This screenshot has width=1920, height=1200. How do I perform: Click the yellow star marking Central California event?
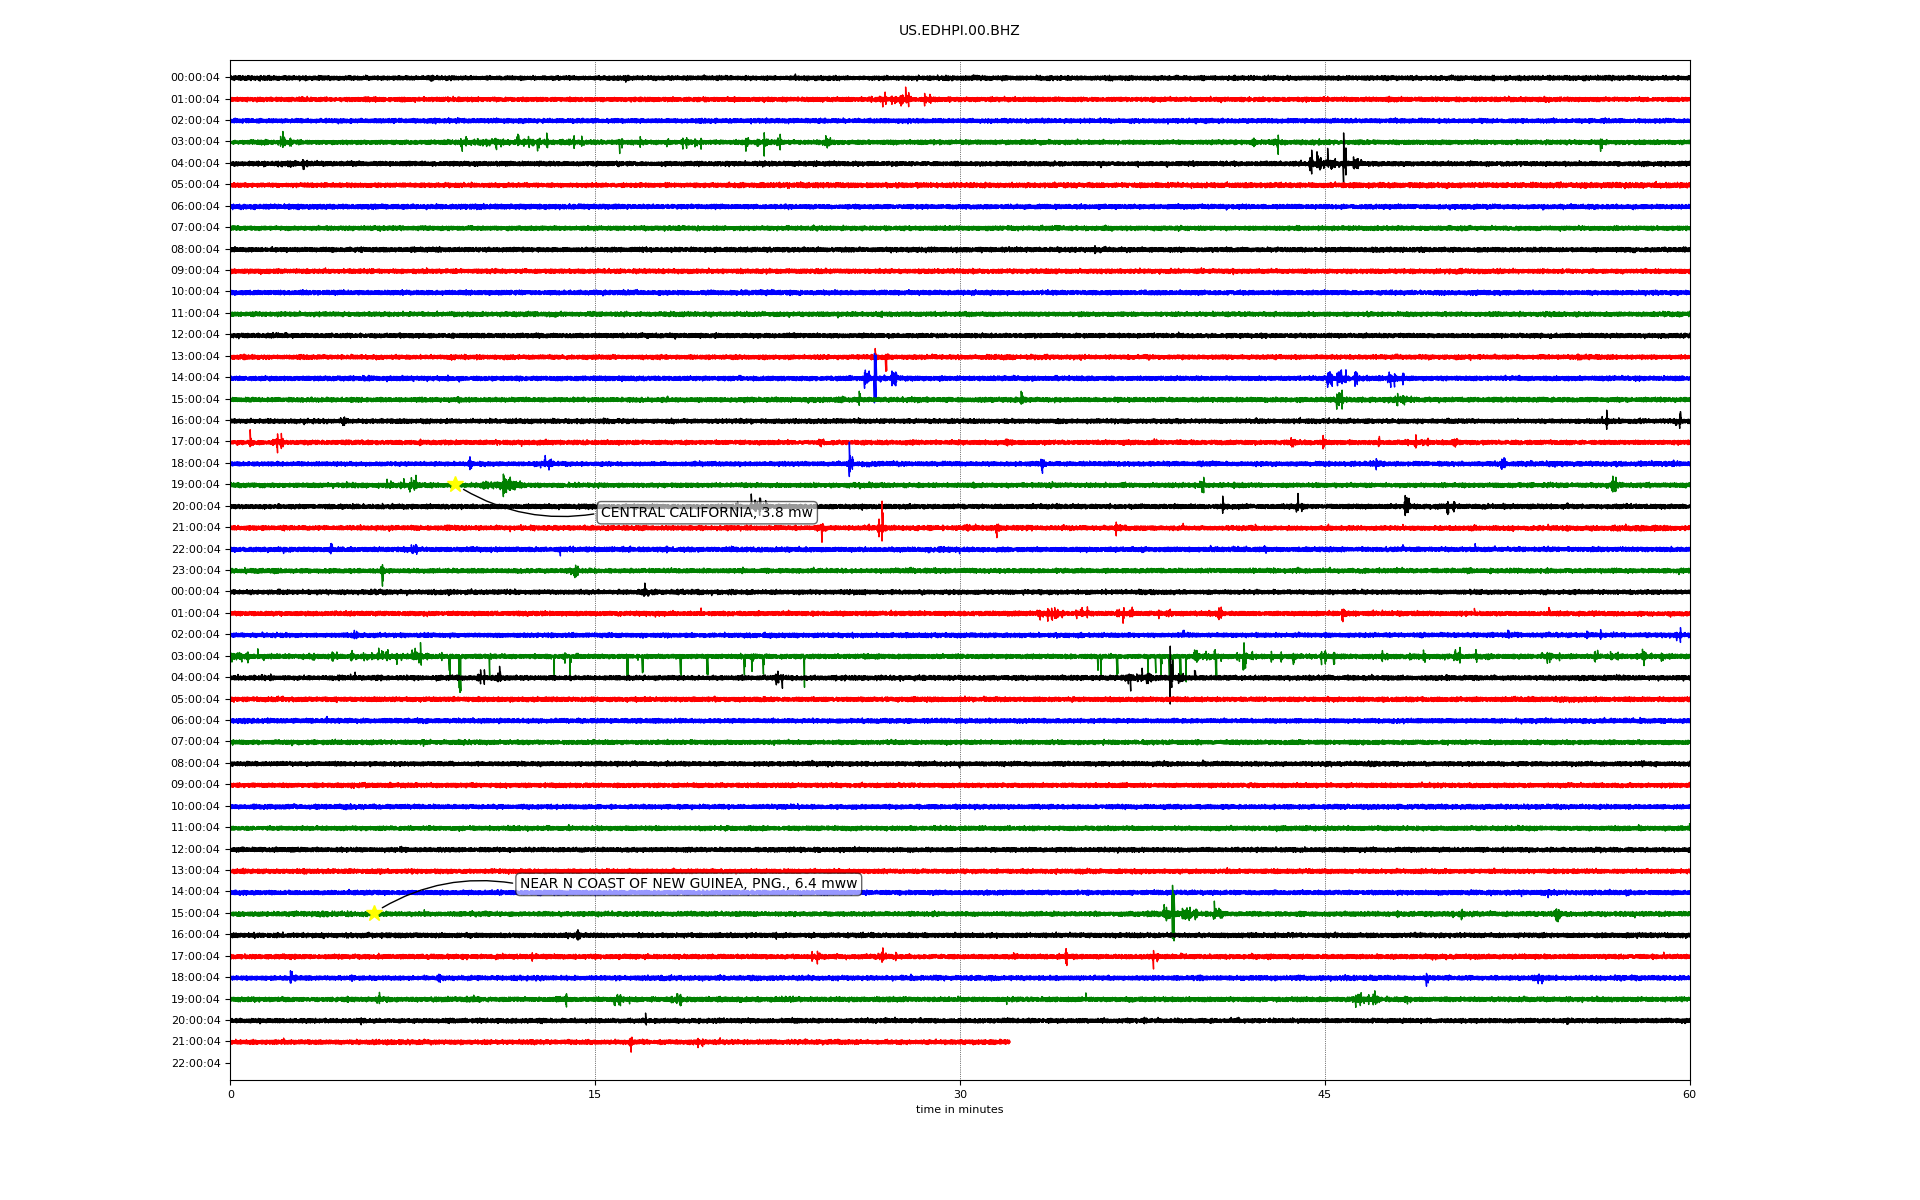[455, 485]
